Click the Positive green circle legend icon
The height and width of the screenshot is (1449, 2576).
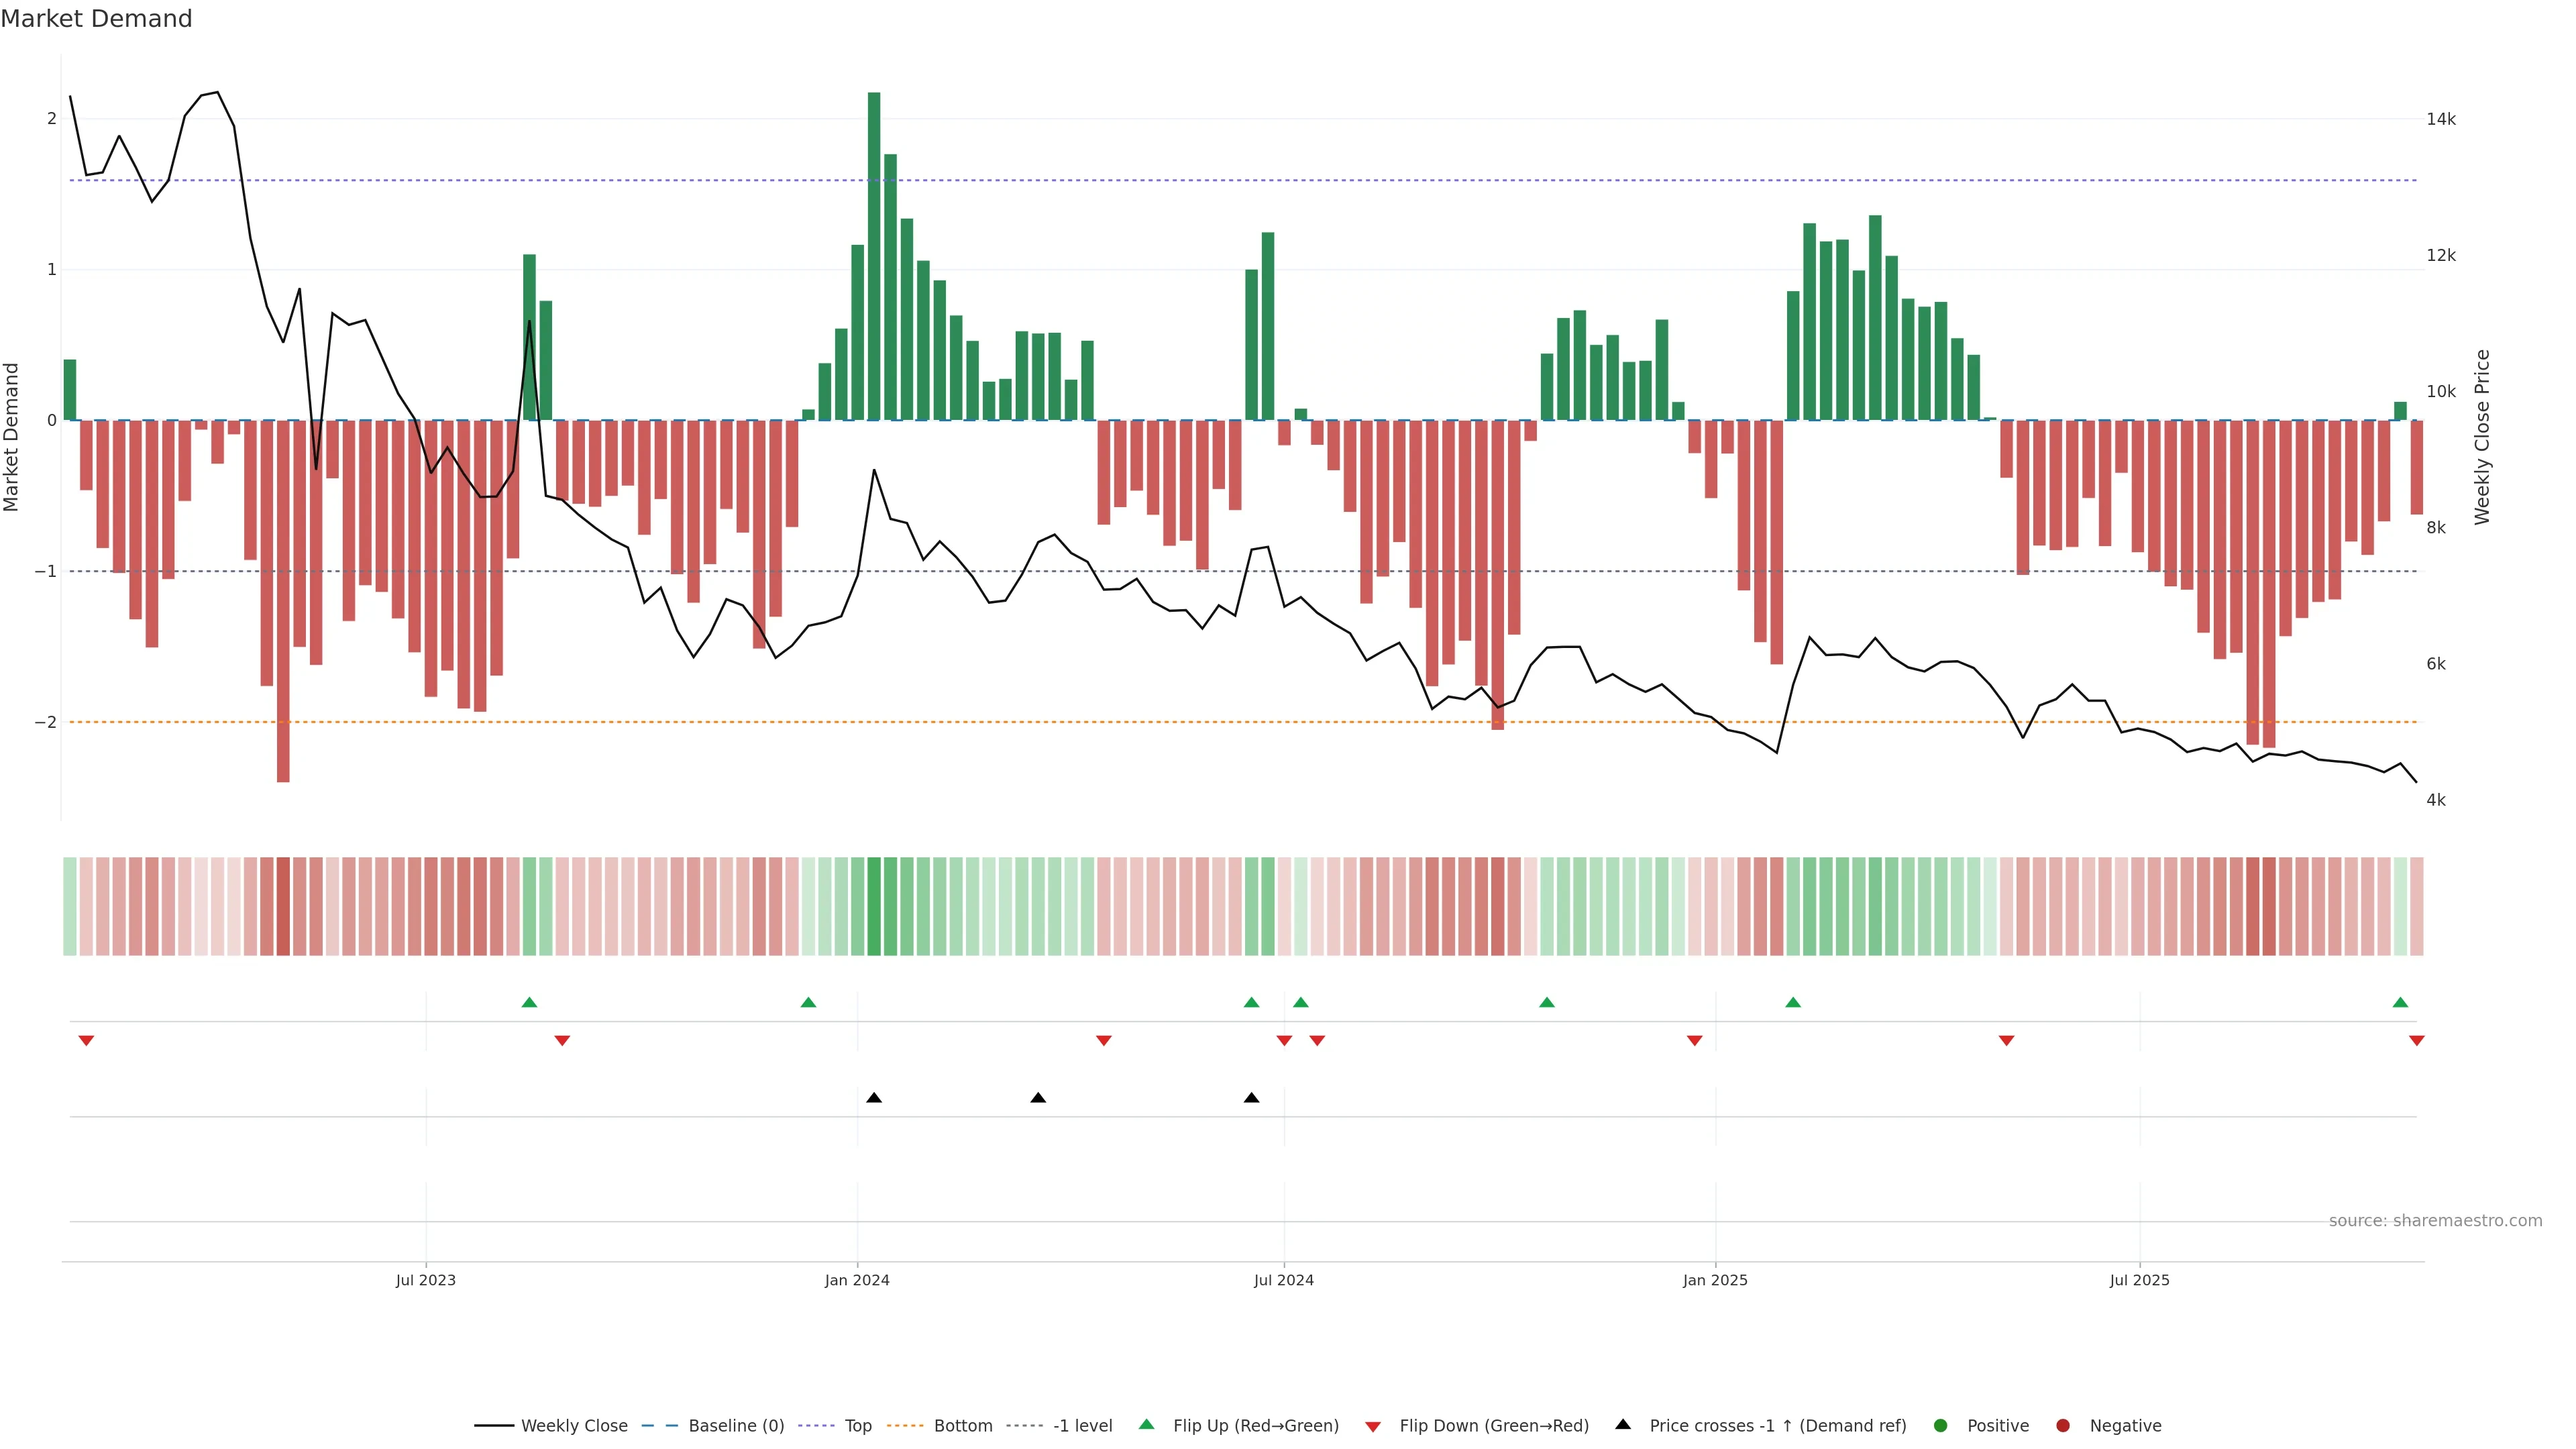point(1941,1426)
